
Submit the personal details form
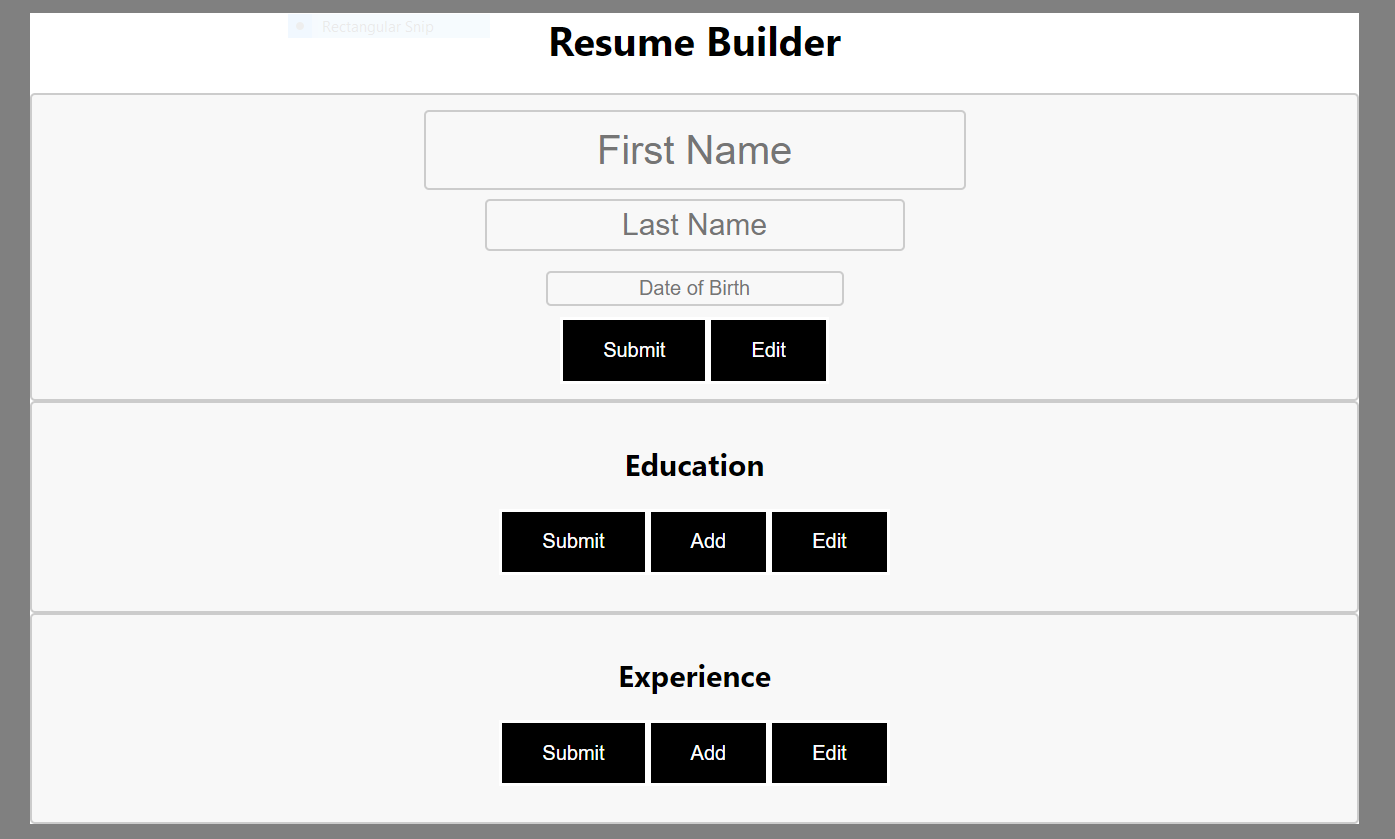tap(634, 350)
